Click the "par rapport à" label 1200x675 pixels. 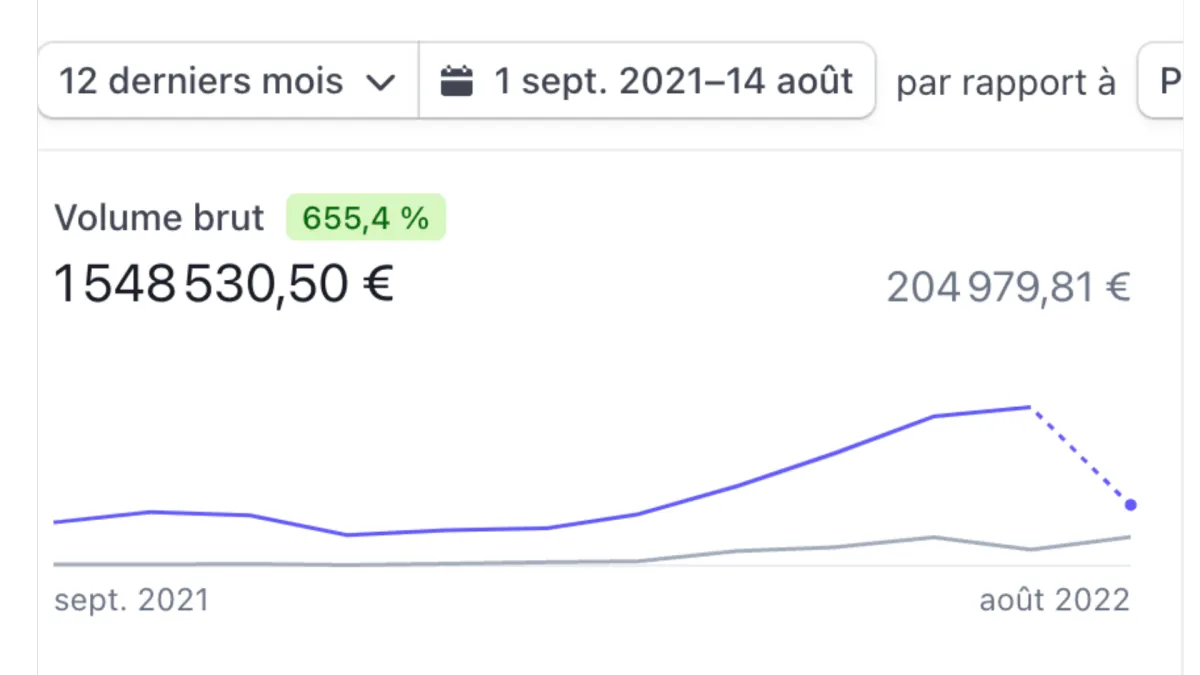[1005, 83]
